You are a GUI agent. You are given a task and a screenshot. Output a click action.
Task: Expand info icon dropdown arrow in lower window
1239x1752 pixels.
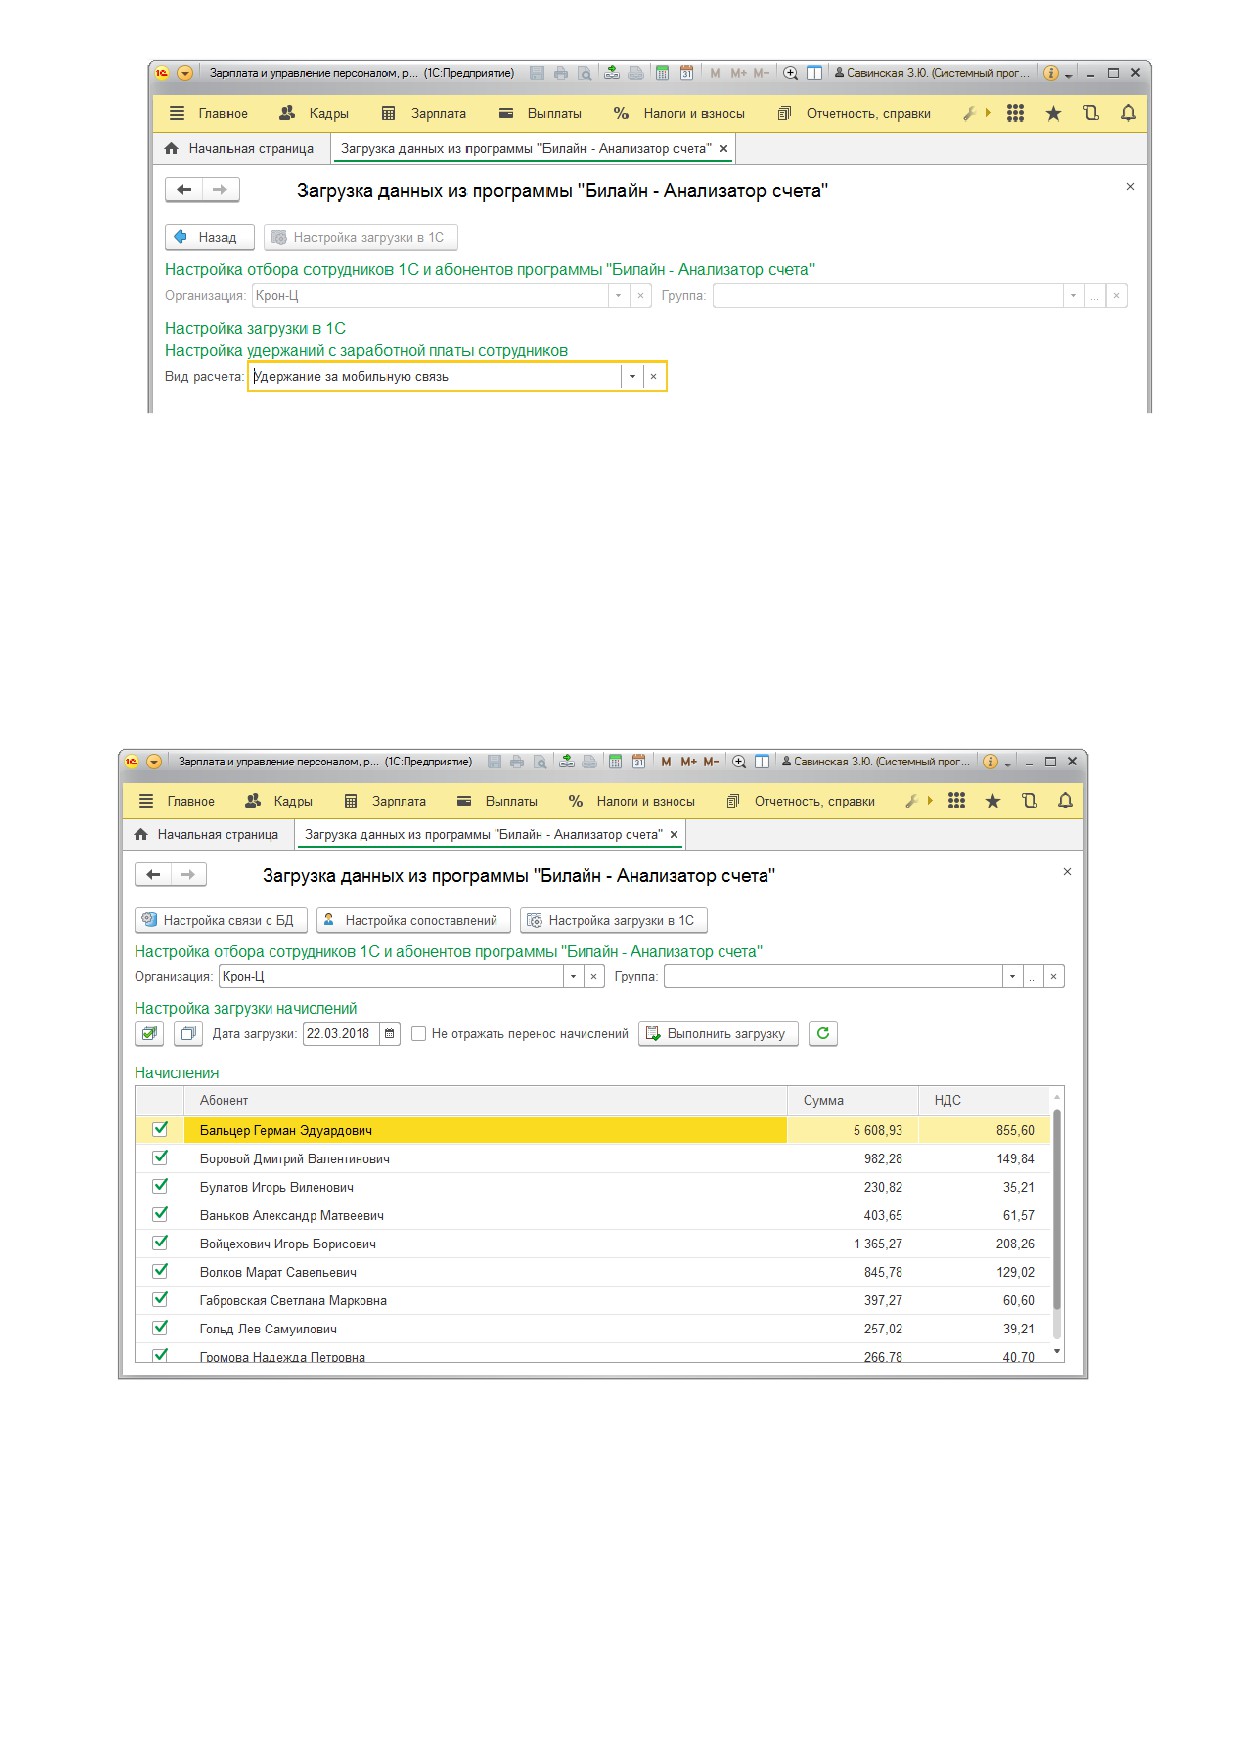(x=1008, y=763)
